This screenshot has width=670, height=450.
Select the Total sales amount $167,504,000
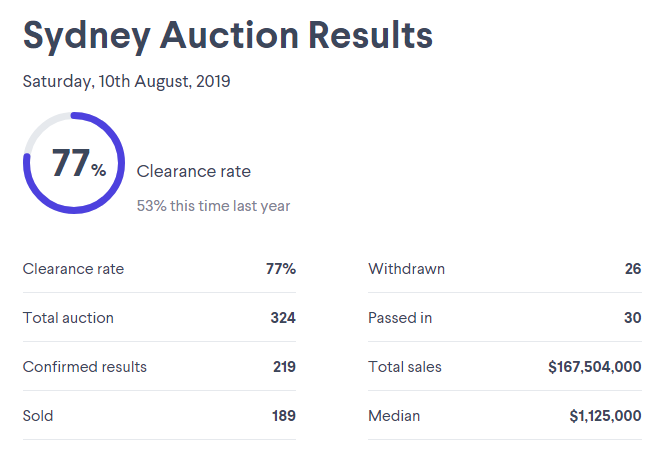[595, 367]
